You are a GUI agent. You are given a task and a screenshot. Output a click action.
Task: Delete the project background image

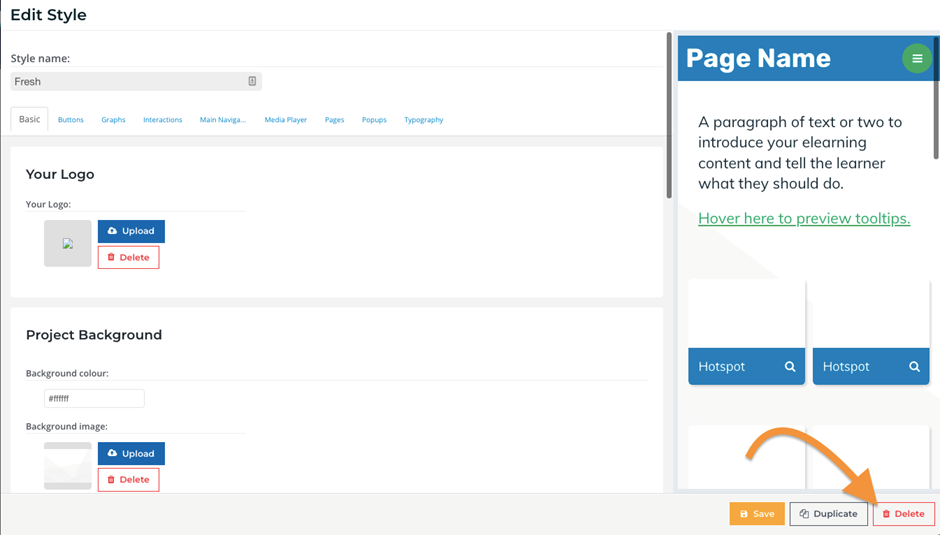(128, 480)
